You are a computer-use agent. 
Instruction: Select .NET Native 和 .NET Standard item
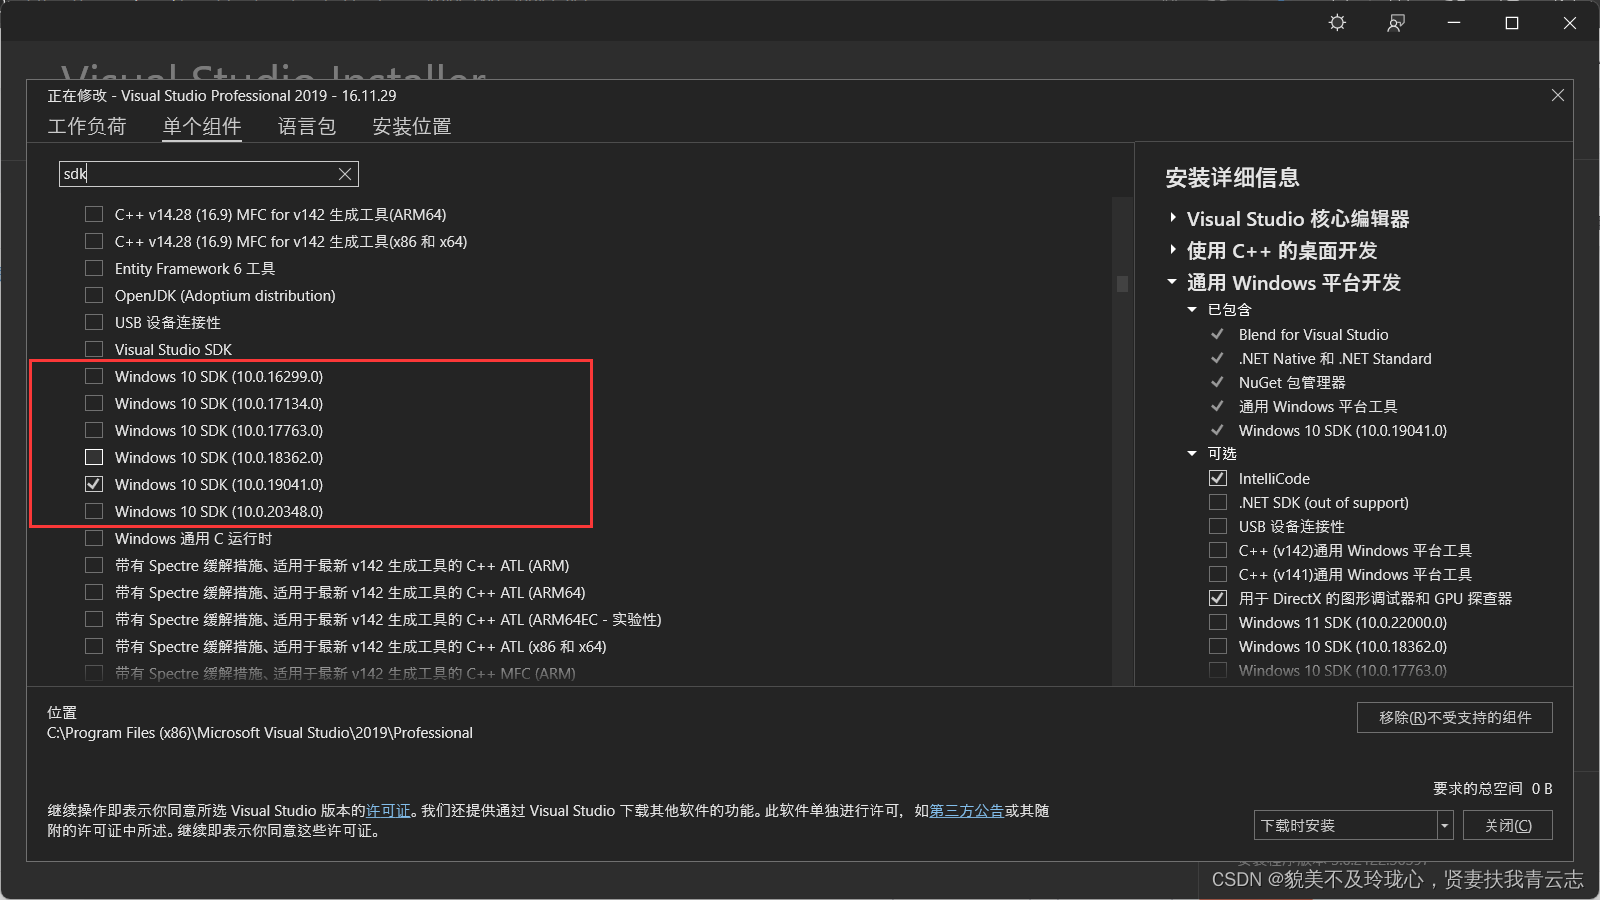pyautogui.click(x=1335, y=359)
